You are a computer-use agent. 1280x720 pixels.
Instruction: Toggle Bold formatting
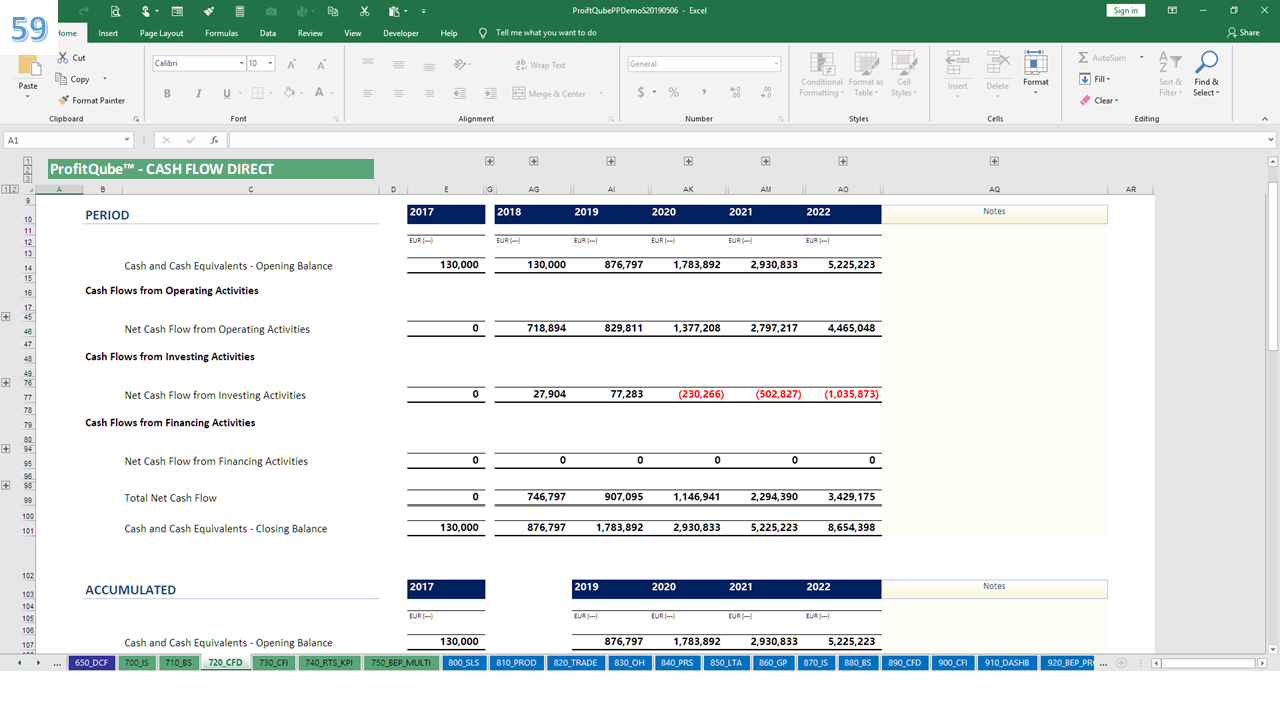click(x=167, y=93)
